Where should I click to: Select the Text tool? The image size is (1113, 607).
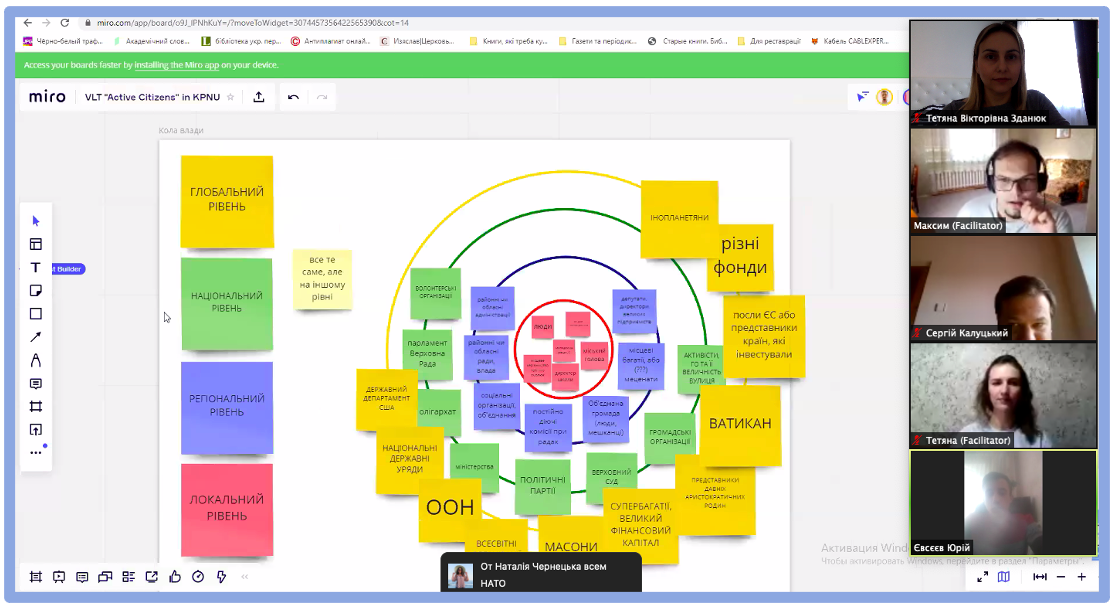[x=36, y=267]
